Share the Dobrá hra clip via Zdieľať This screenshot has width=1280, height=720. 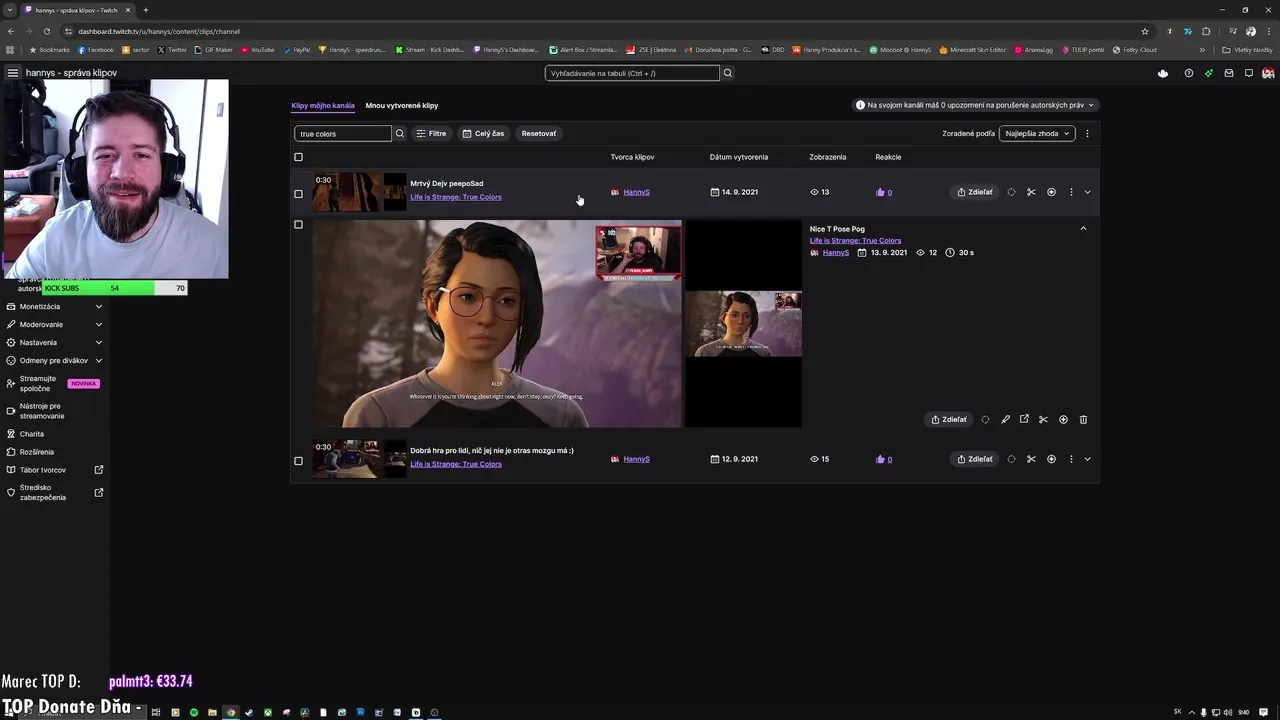(975, 459)
